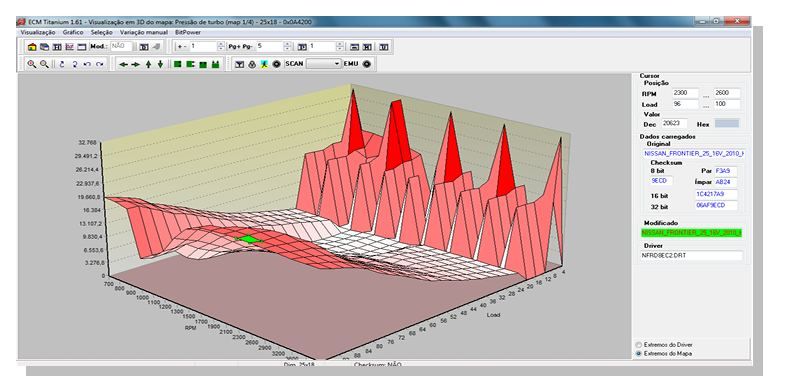The image size is (787, 388).
Task: Click the green left arrow icon
Action: [123, 65]
